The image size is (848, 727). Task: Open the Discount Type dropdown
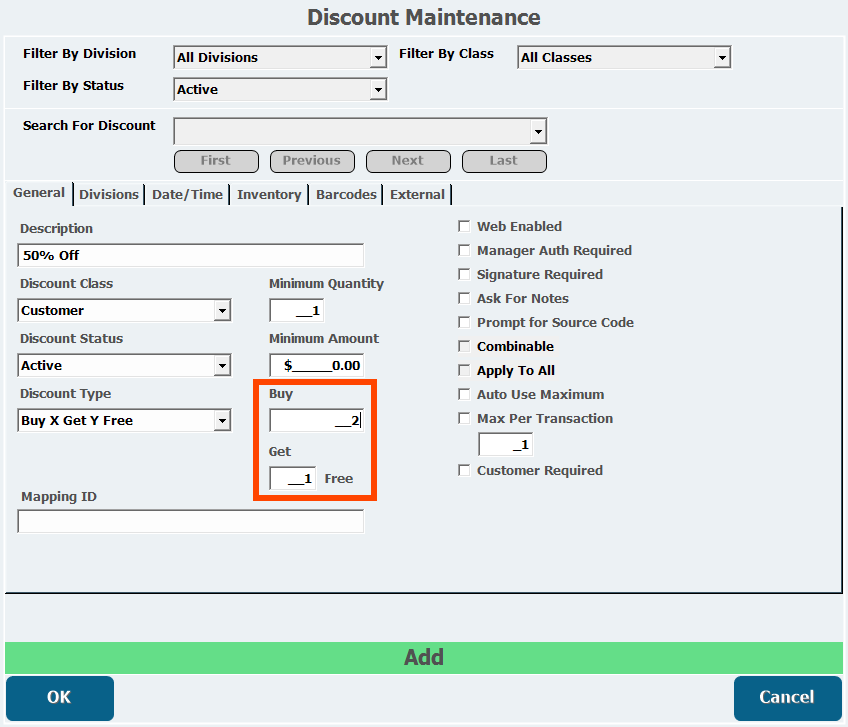(124, 420)
